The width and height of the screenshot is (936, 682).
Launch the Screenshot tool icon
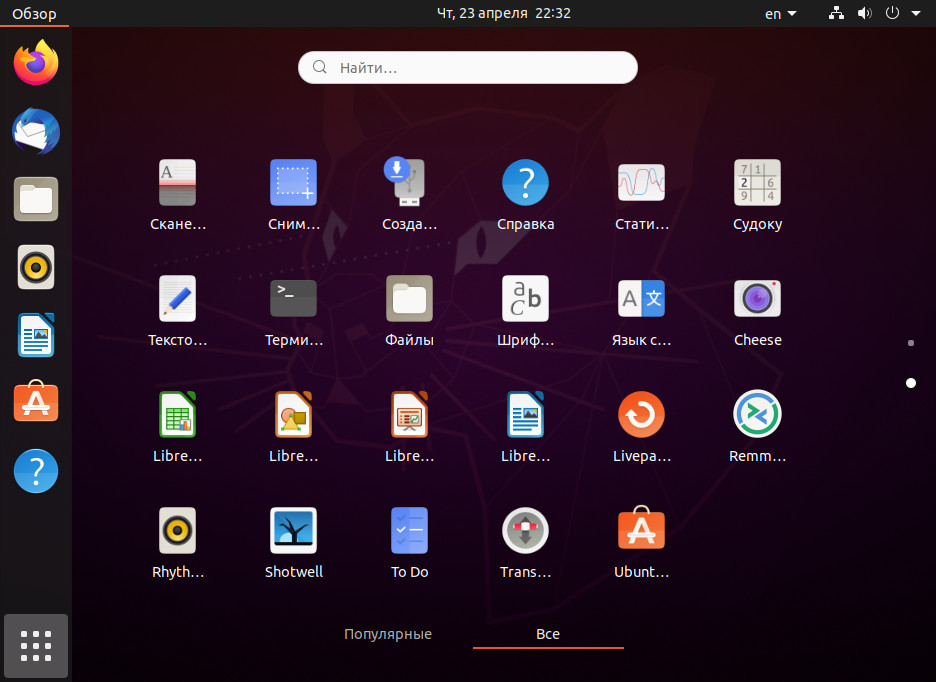pyautogui.click(x=293, y=183)
